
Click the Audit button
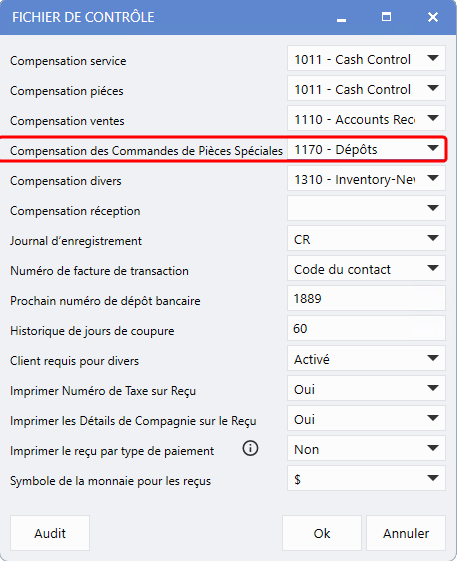tap(50, 533)
